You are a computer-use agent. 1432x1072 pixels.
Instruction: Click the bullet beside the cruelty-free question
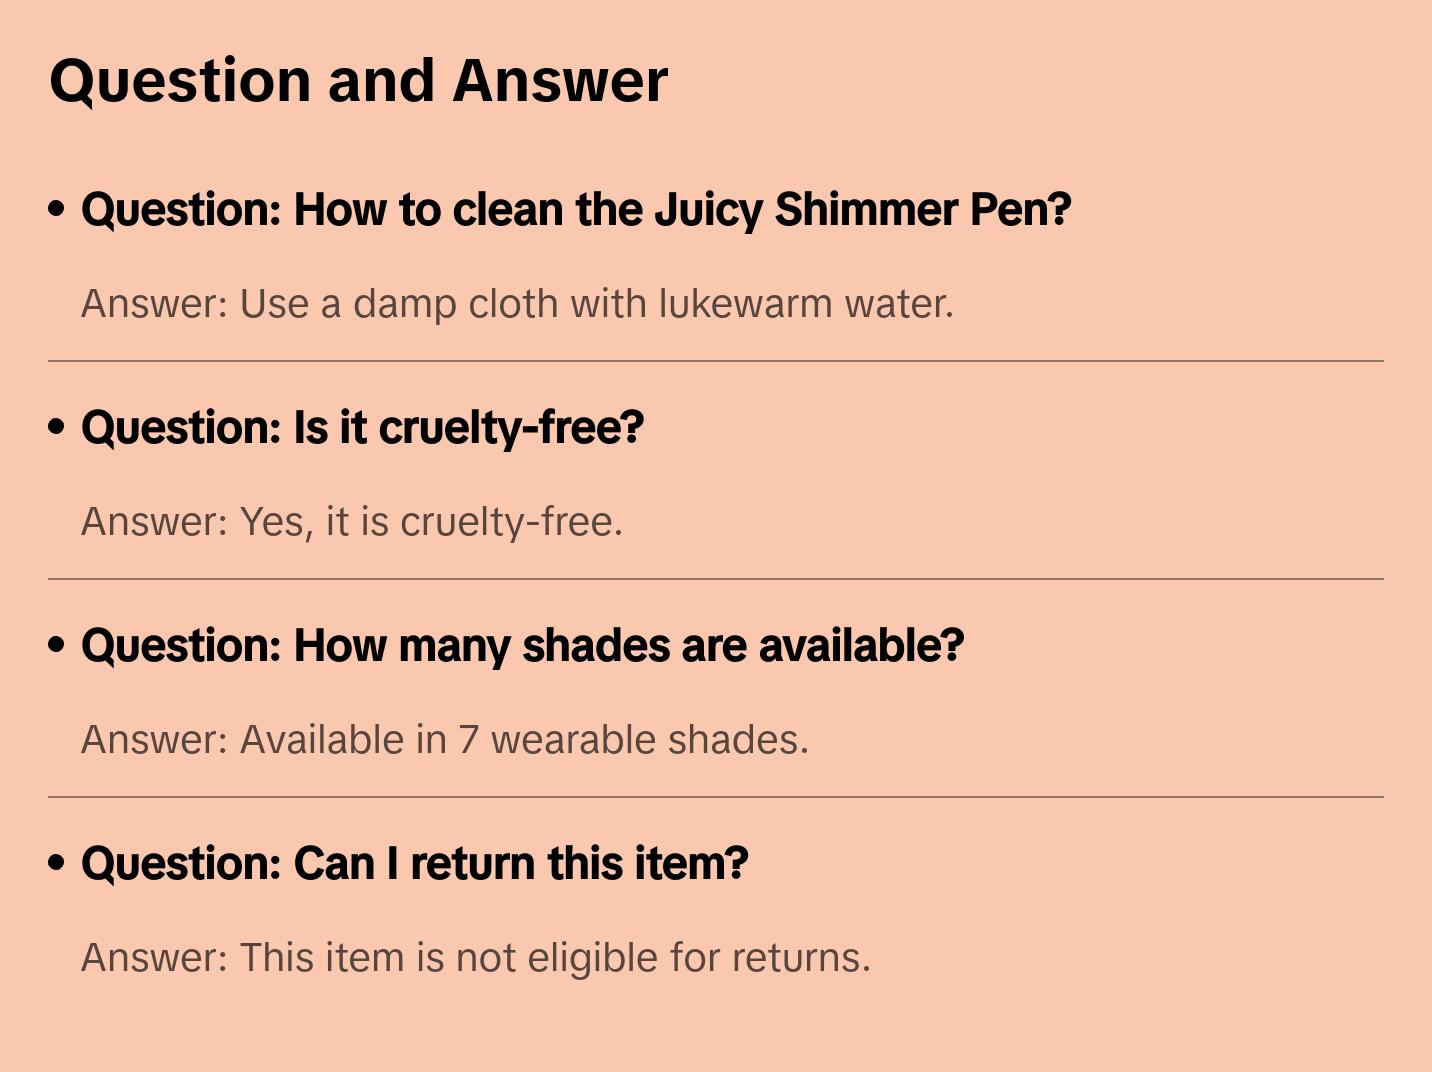pyautogui.click(x=57, y=427)
